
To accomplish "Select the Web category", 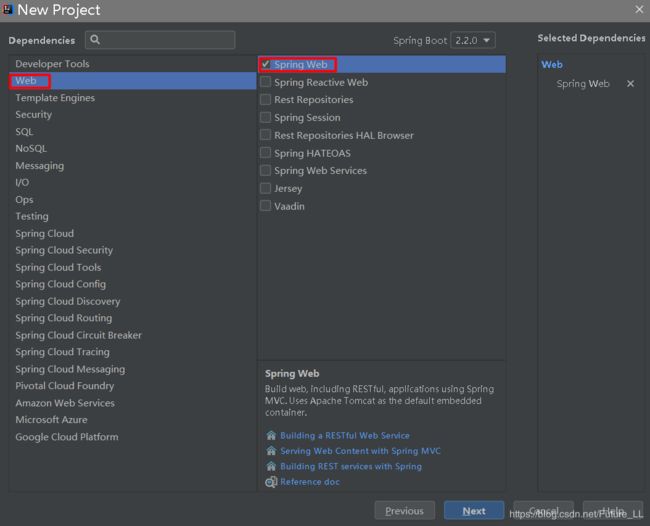I will click(133, 81).
